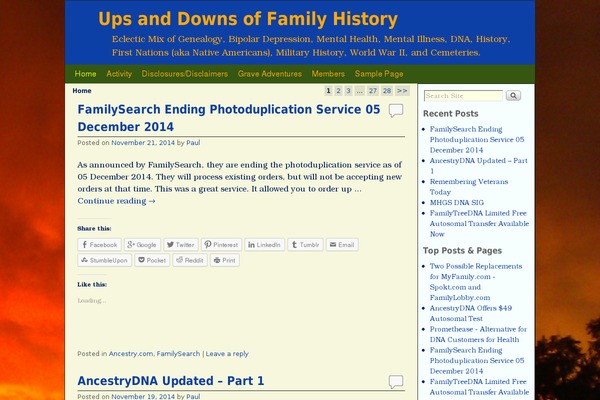Open recent post MHGS DNA SIG

point(457,202)
